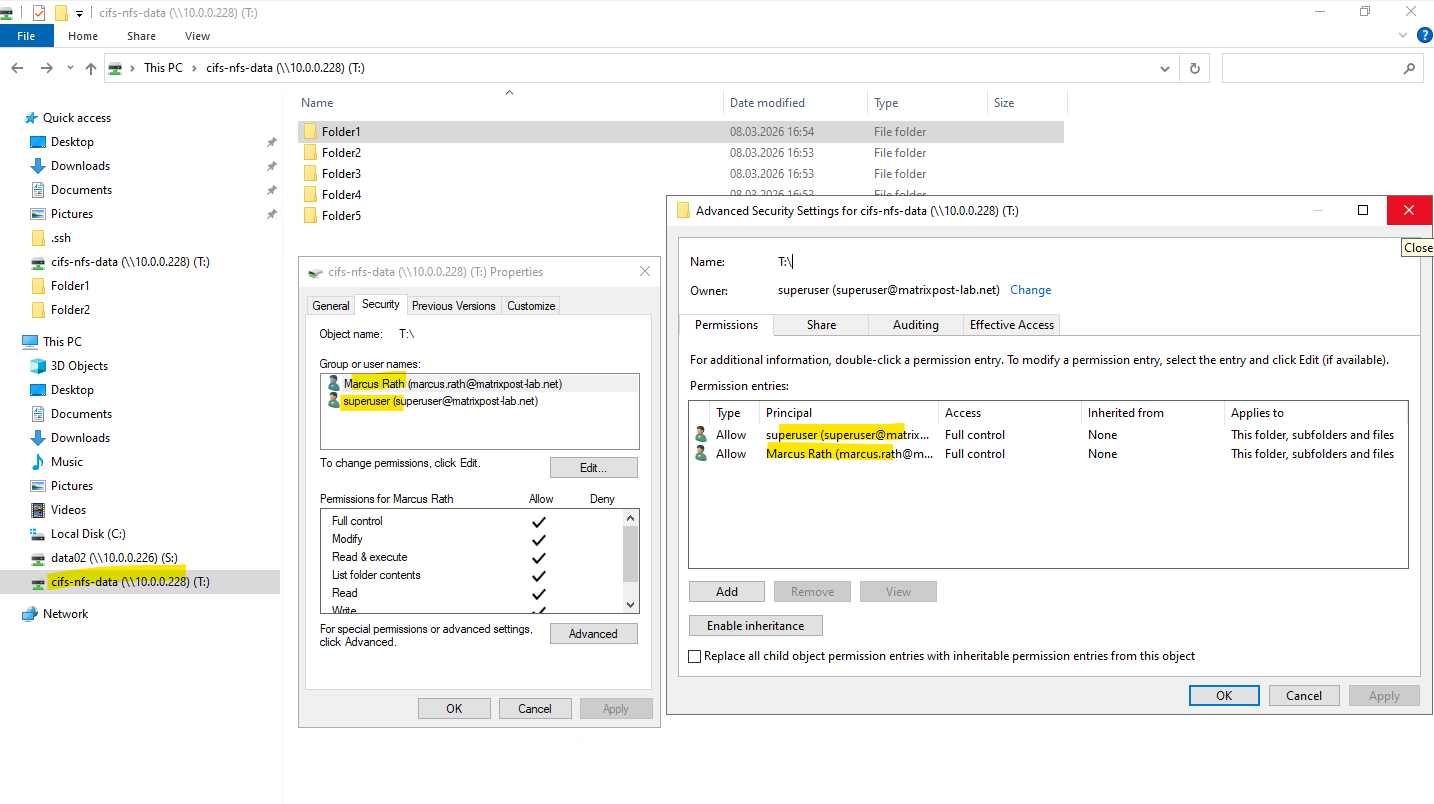This screenshot has width=1434, height=804.
Task: Open data02 network drive (S:)
Action: tap(114, 558)
